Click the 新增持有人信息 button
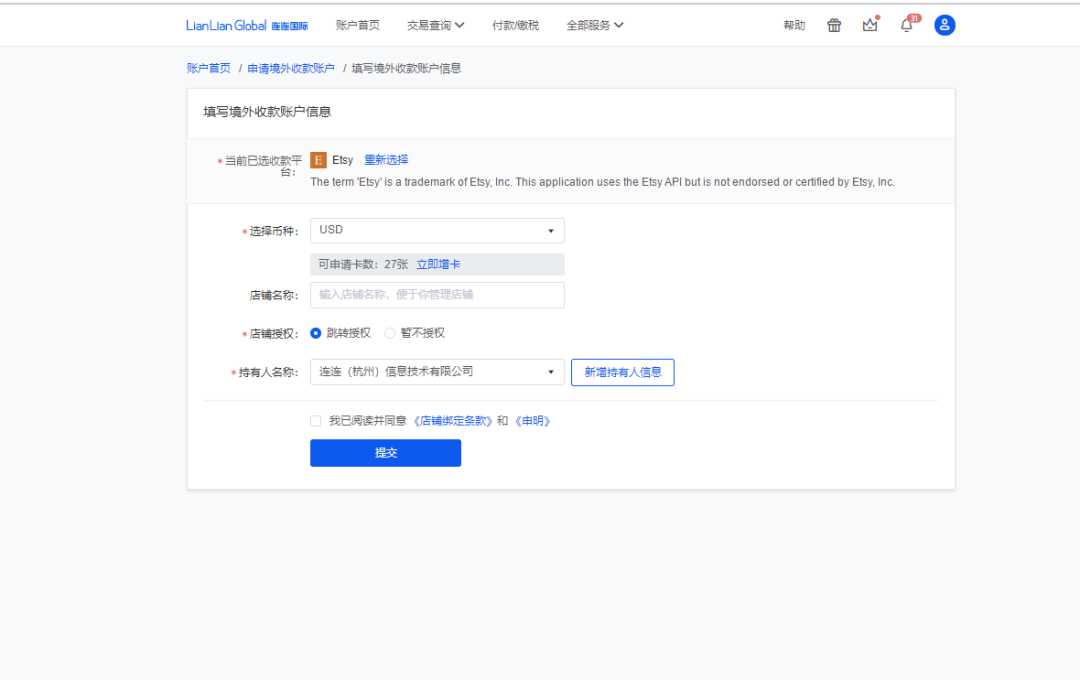This screenshot has height=680, width=1080. click(x=622, y=371)
